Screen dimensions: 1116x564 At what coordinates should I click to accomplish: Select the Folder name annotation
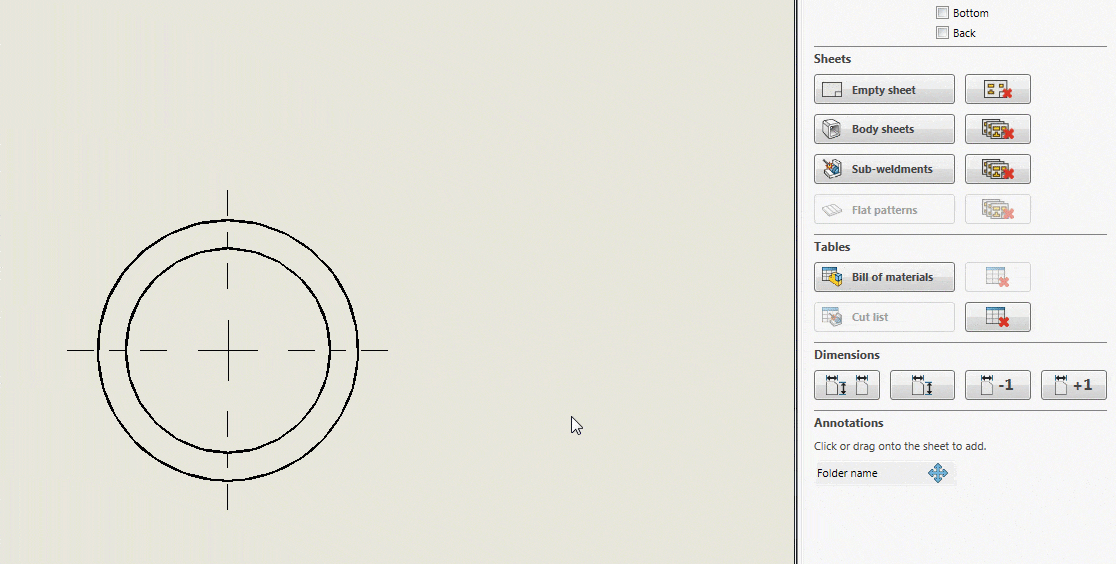[x=885, y=473]
